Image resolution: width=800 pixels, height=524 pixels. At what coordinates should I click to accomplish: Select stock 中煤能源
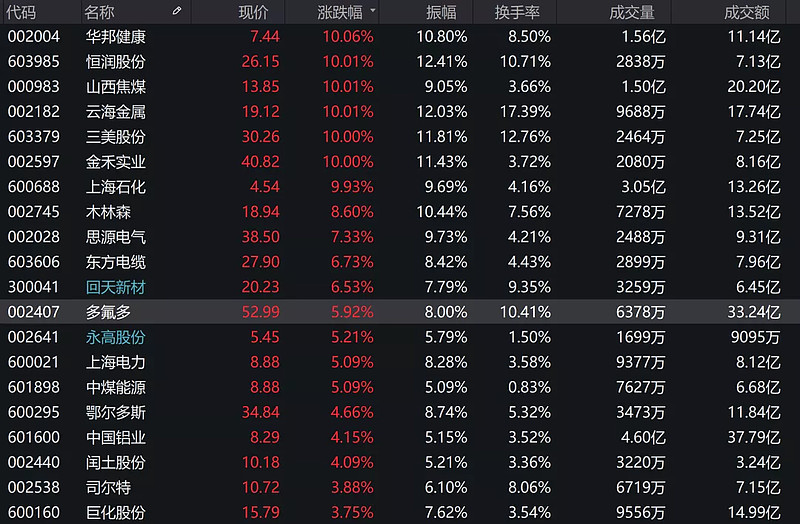click(x=115, y=387)
